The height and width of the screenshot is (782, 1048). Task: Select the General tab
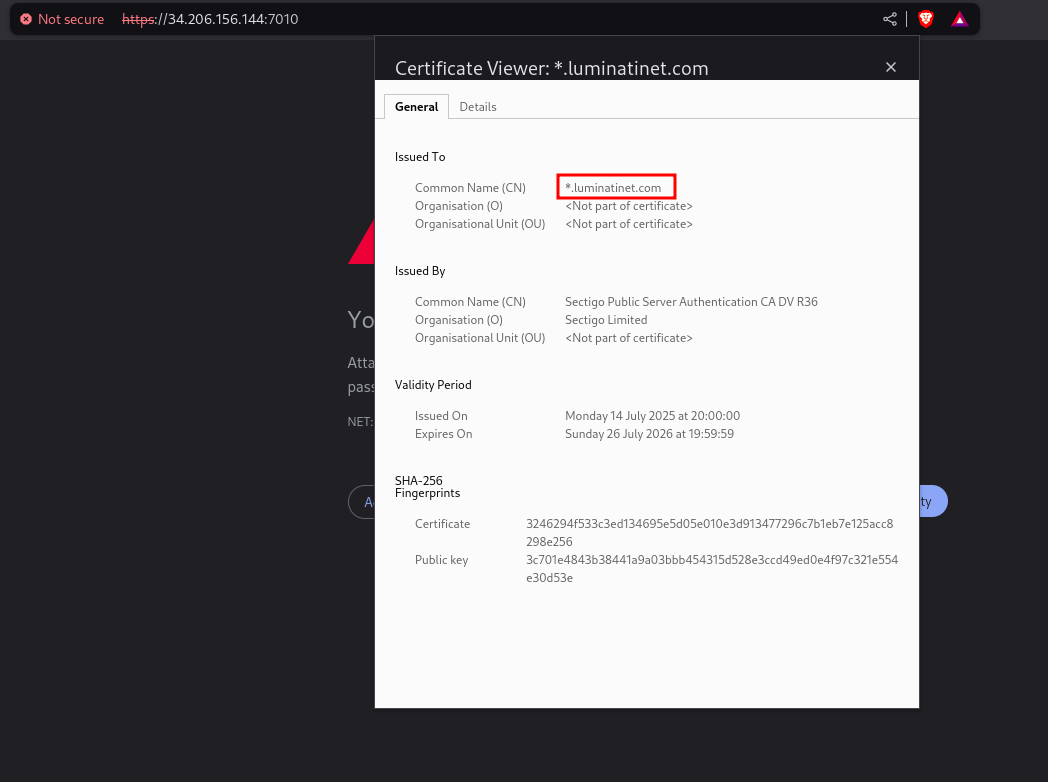[416, 107]
